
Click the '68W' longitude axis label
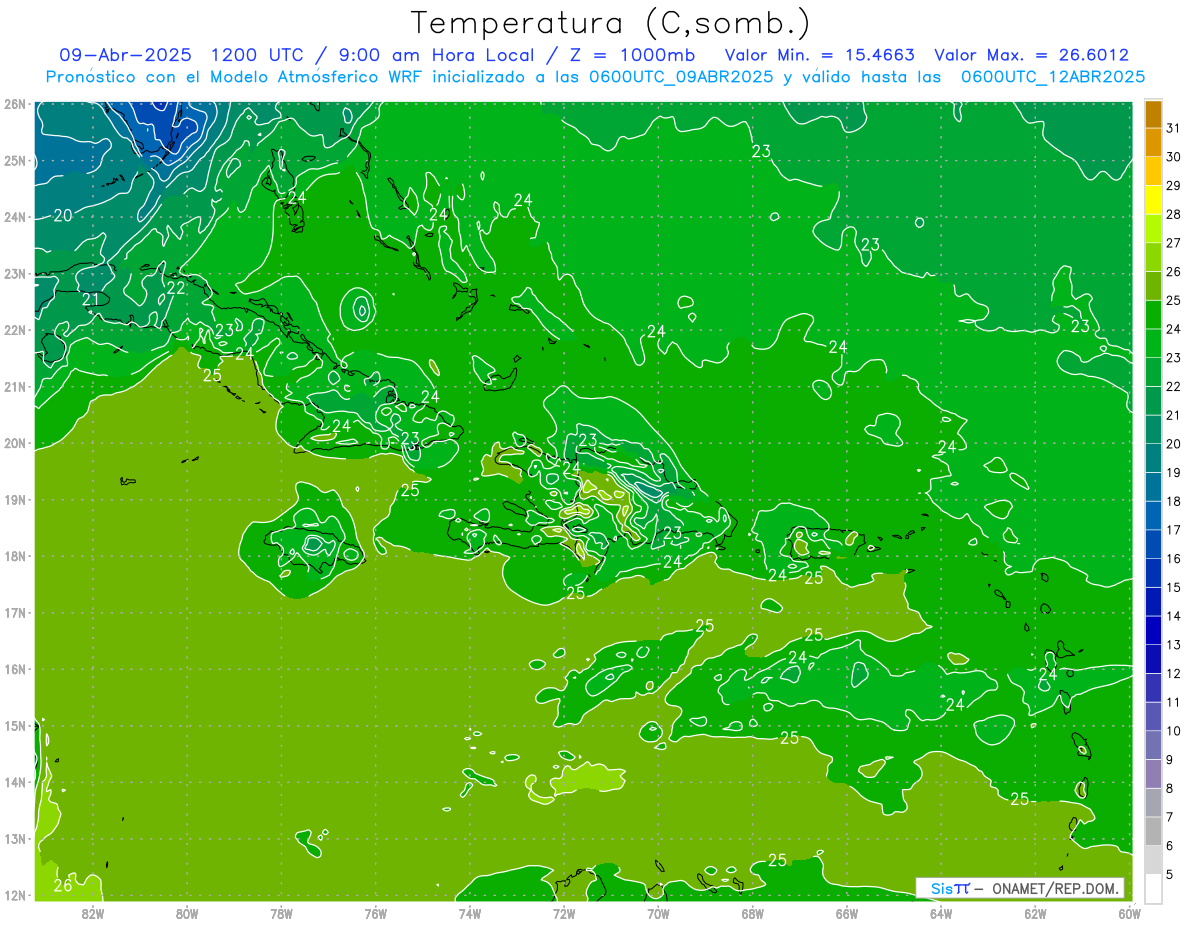click(753, 913)
